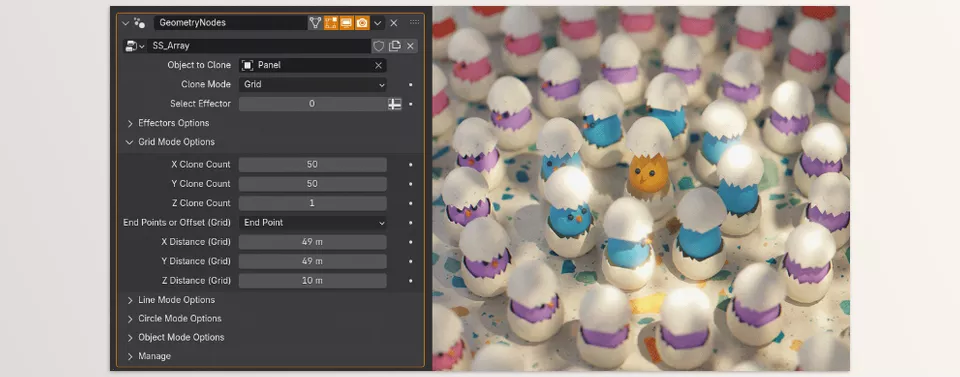The width and height of the screenshot is (960, 377).
Task: Click the Select Effector value field
Action: [312, 104]
